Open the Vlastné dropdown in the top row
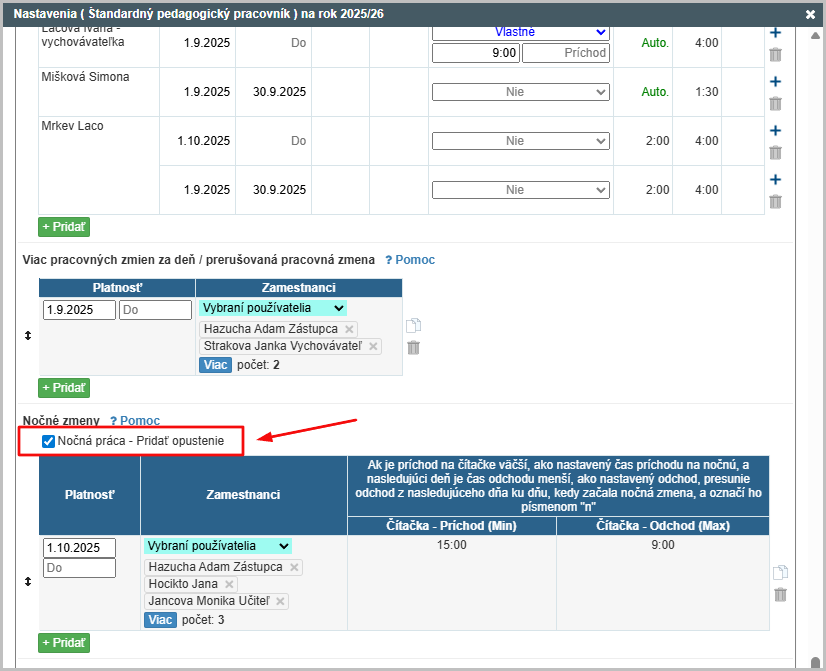 coord(520,32)
